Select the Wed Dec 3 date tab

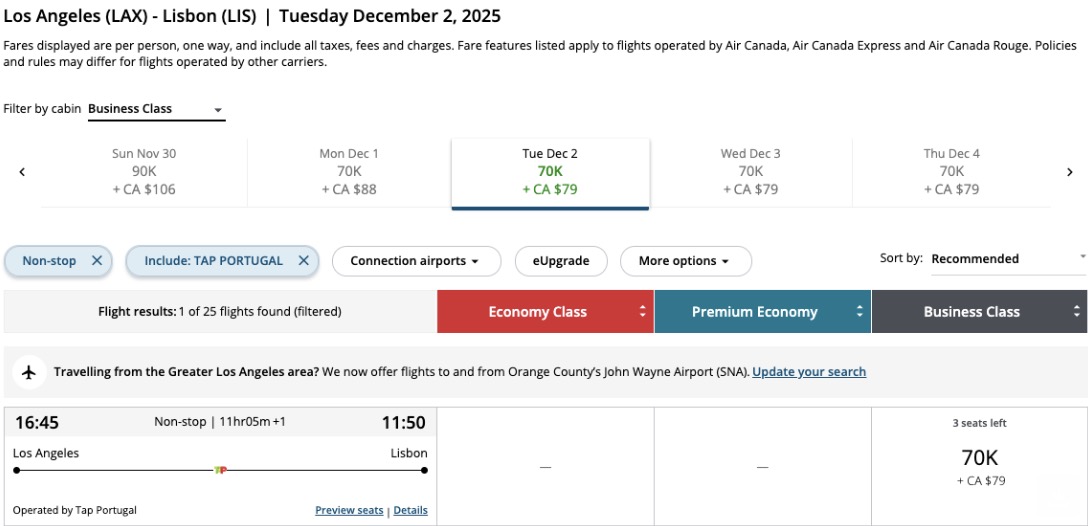(750, 171)
